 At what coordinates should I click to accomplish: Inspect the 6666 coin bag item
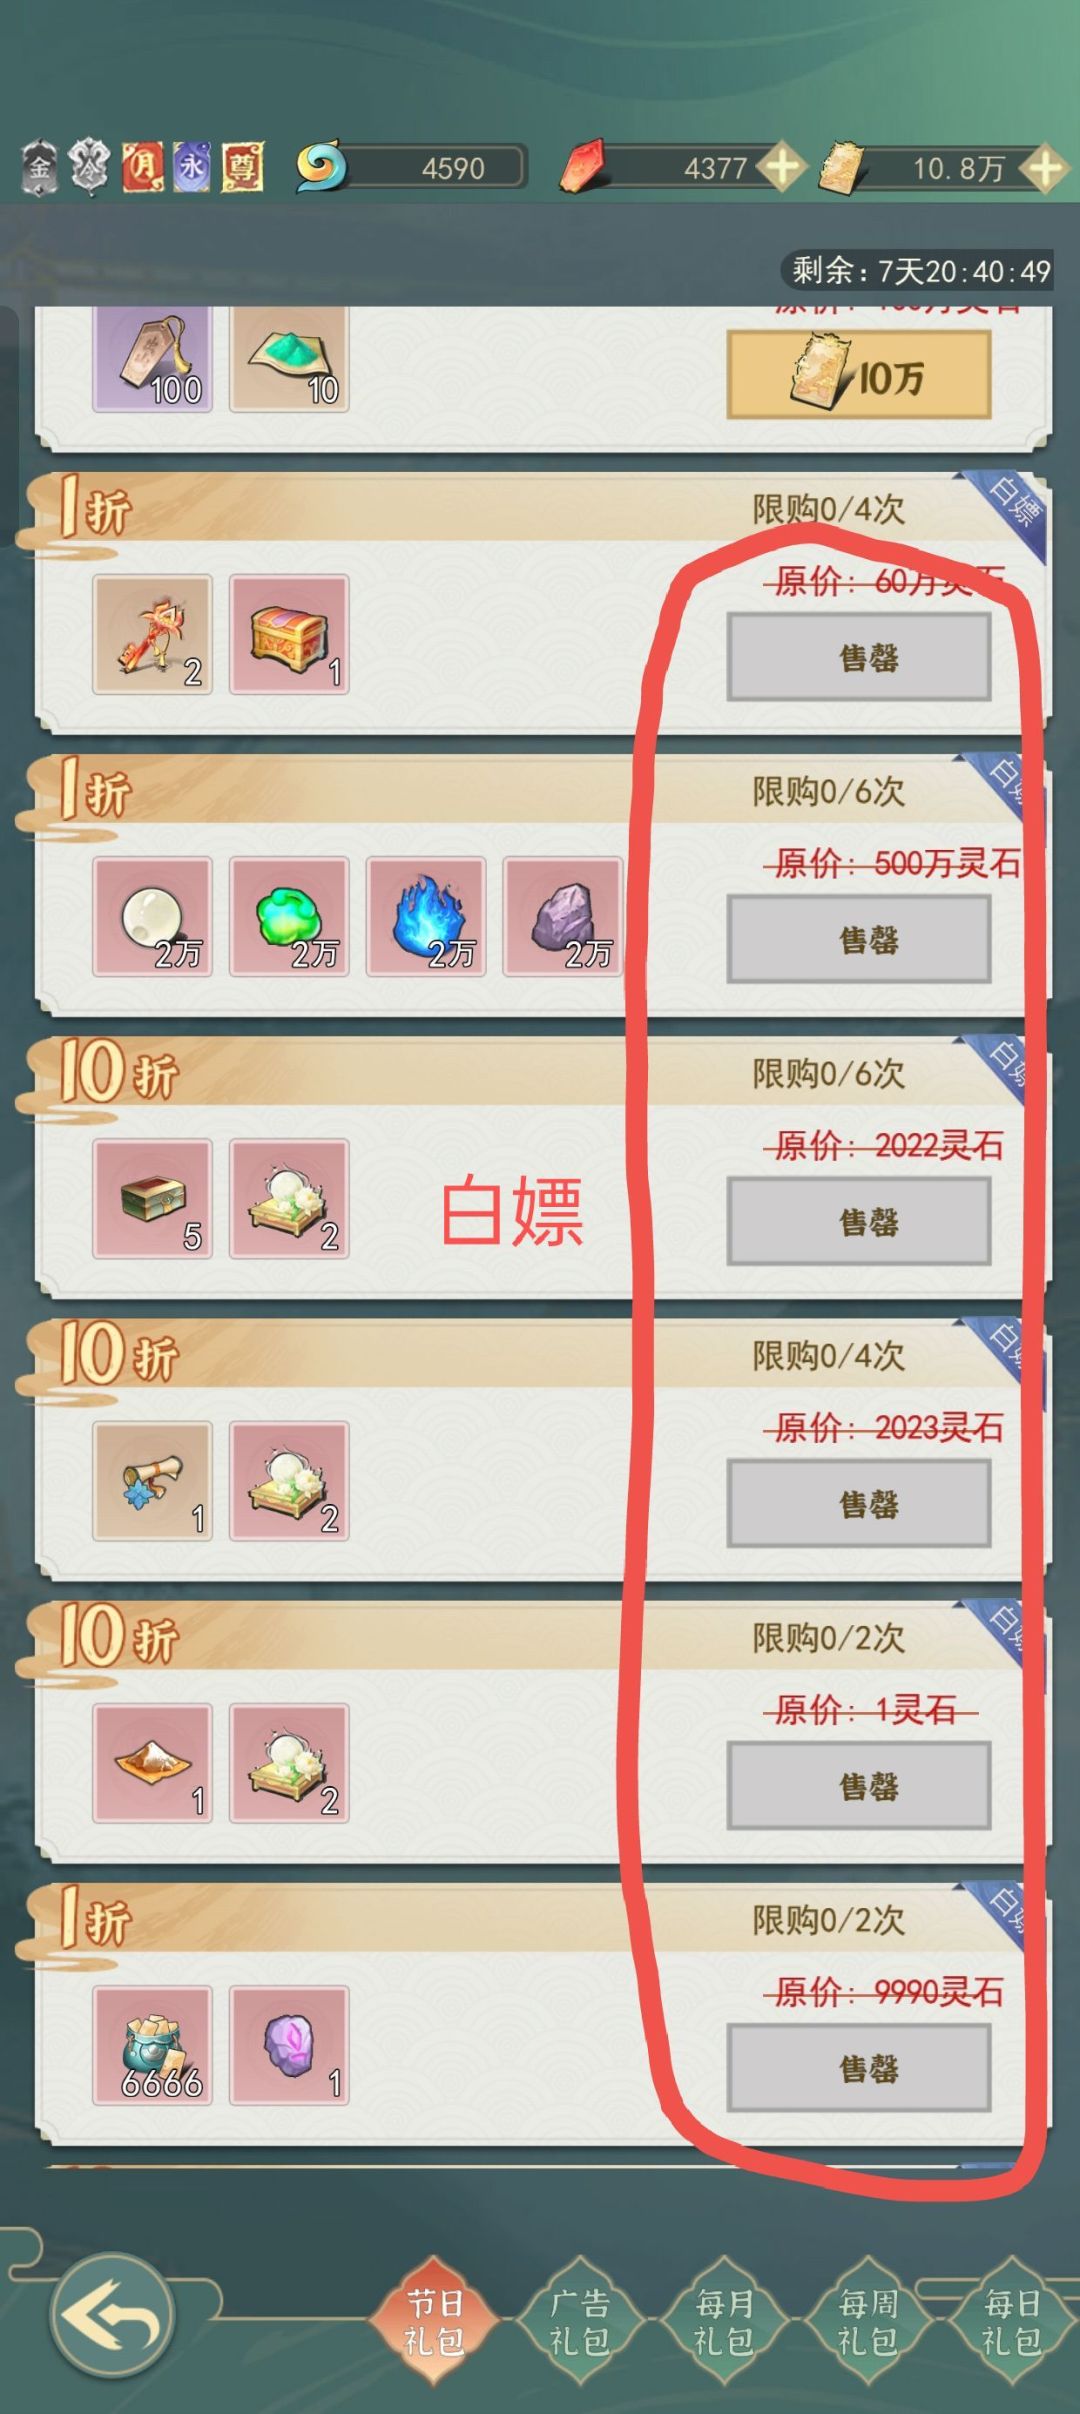click(152, 2045)
